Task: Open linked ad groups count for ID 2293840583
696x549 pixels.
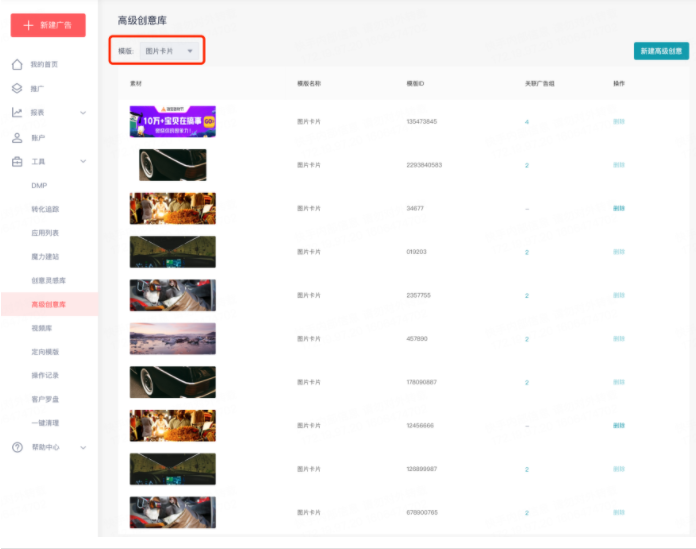Action: point(527,165)
